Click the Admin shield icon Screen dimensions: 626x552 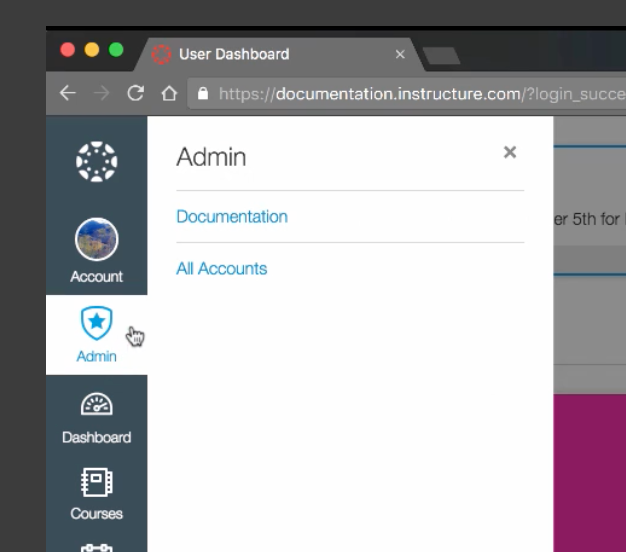[97, 323]
